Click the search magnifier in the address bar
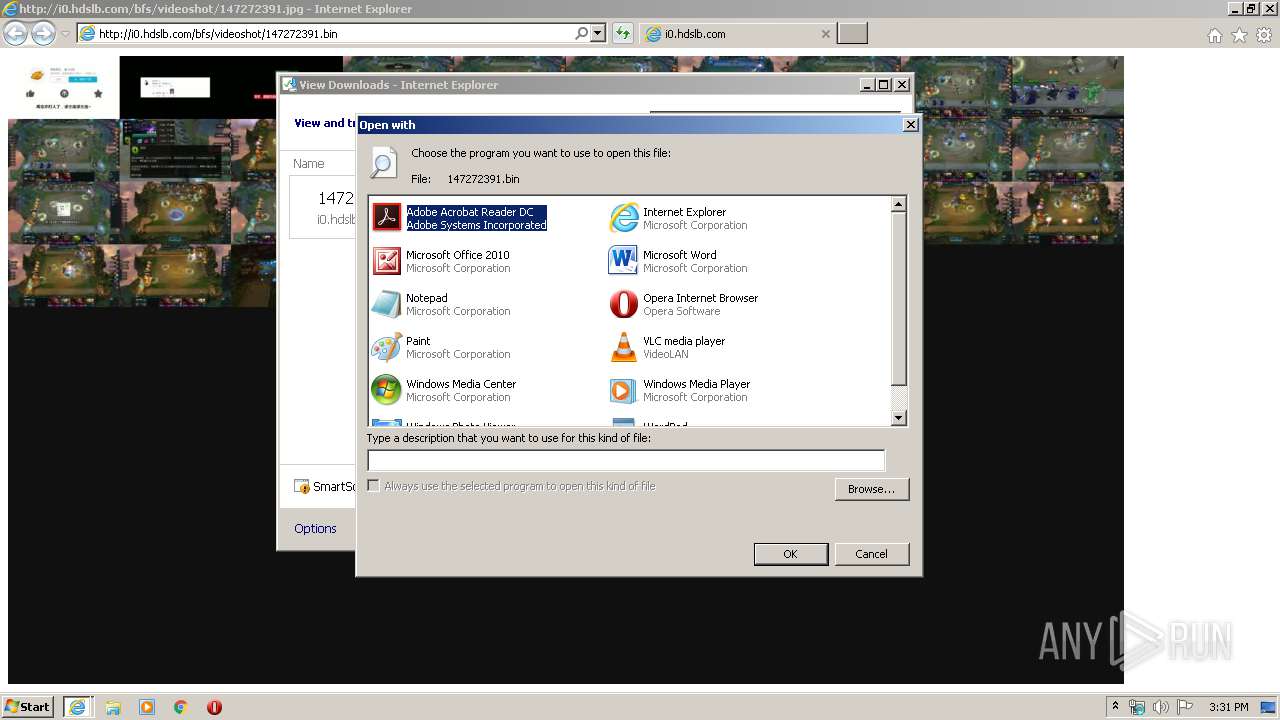Image resolution: width=1280 pixels, height=720 pixels. coord(582,33)
